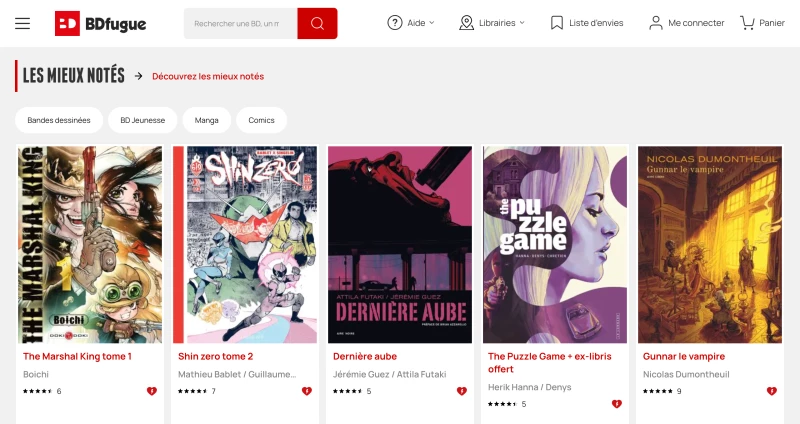Click Me connecter to sign in

(x=696, y=23)
